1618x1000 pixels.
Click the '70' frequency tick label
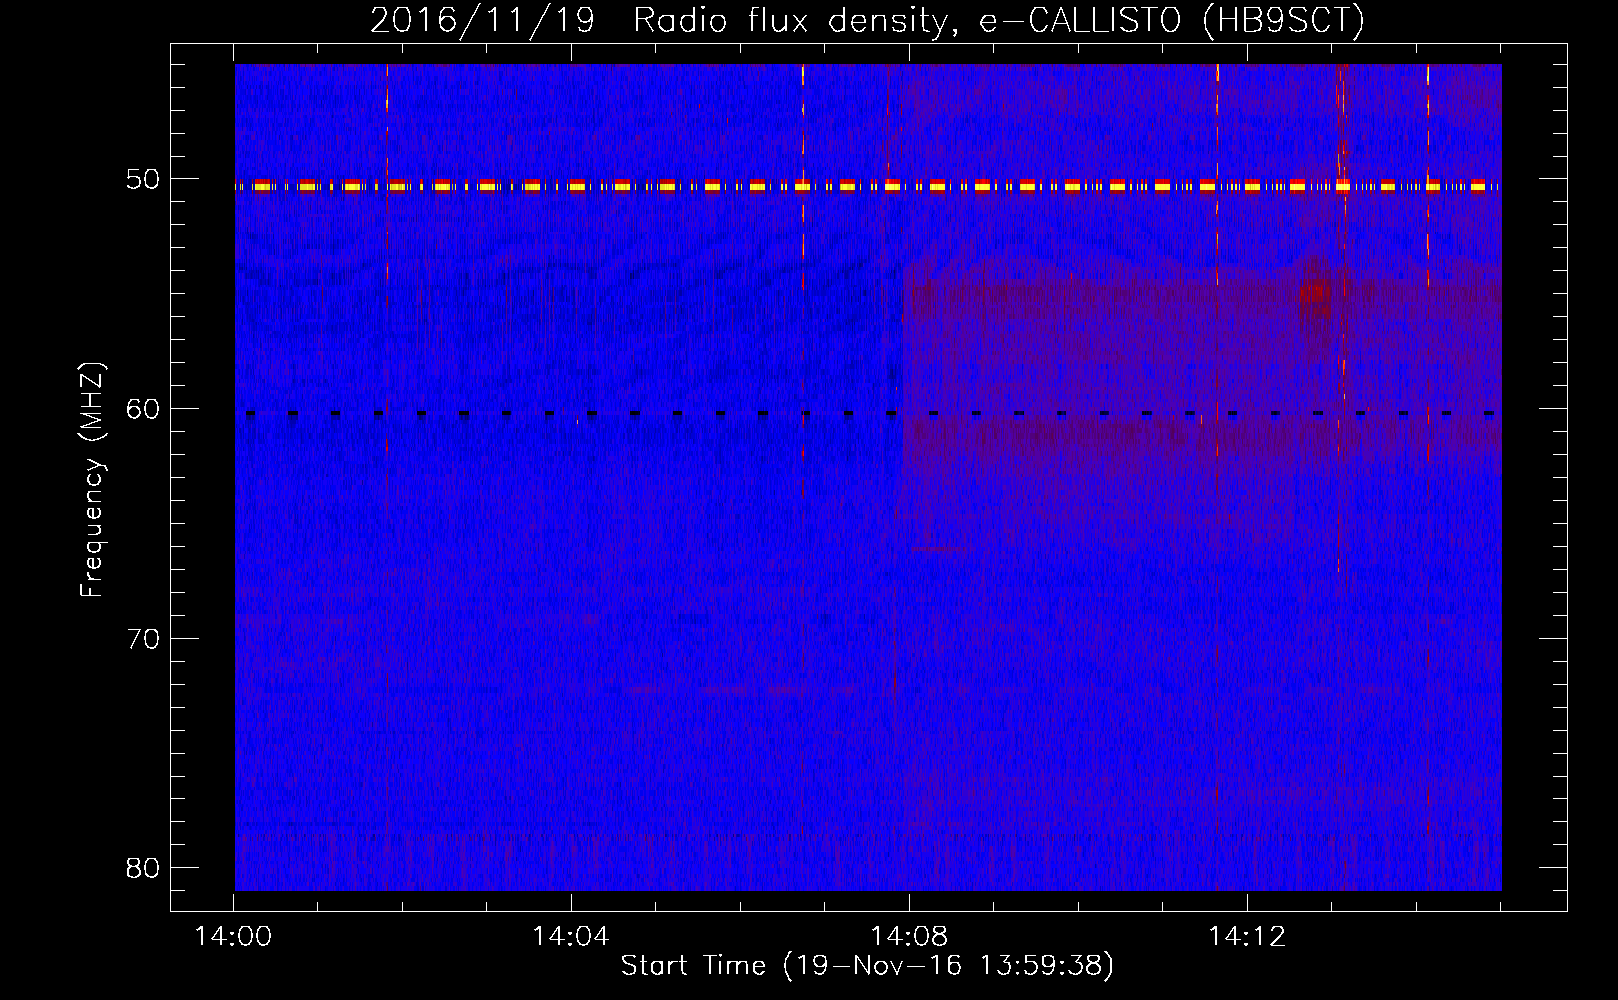(x=143, y=638)
